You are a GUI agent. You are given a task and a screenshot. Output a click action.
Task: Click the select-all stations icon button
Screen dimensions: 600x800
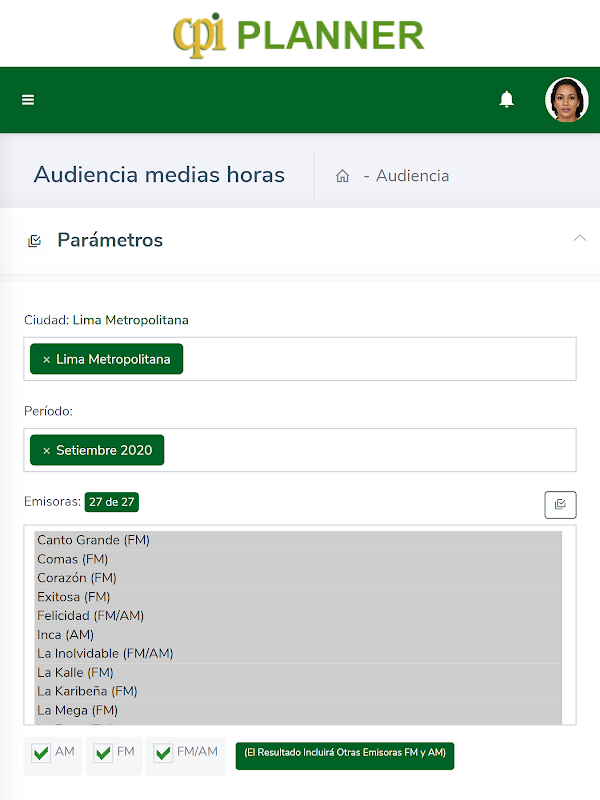560,505
